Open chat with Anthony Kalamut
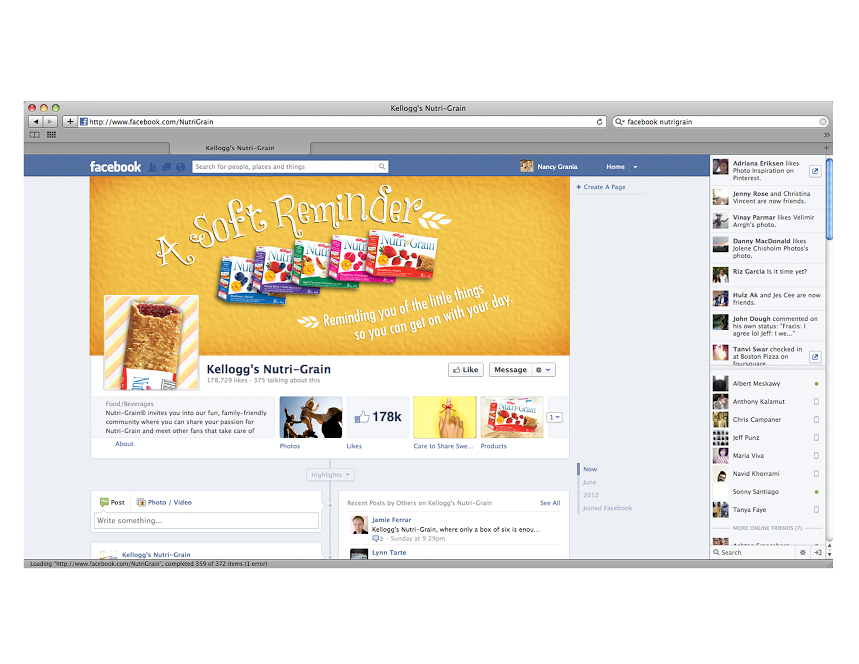 (x=766, y=402)
